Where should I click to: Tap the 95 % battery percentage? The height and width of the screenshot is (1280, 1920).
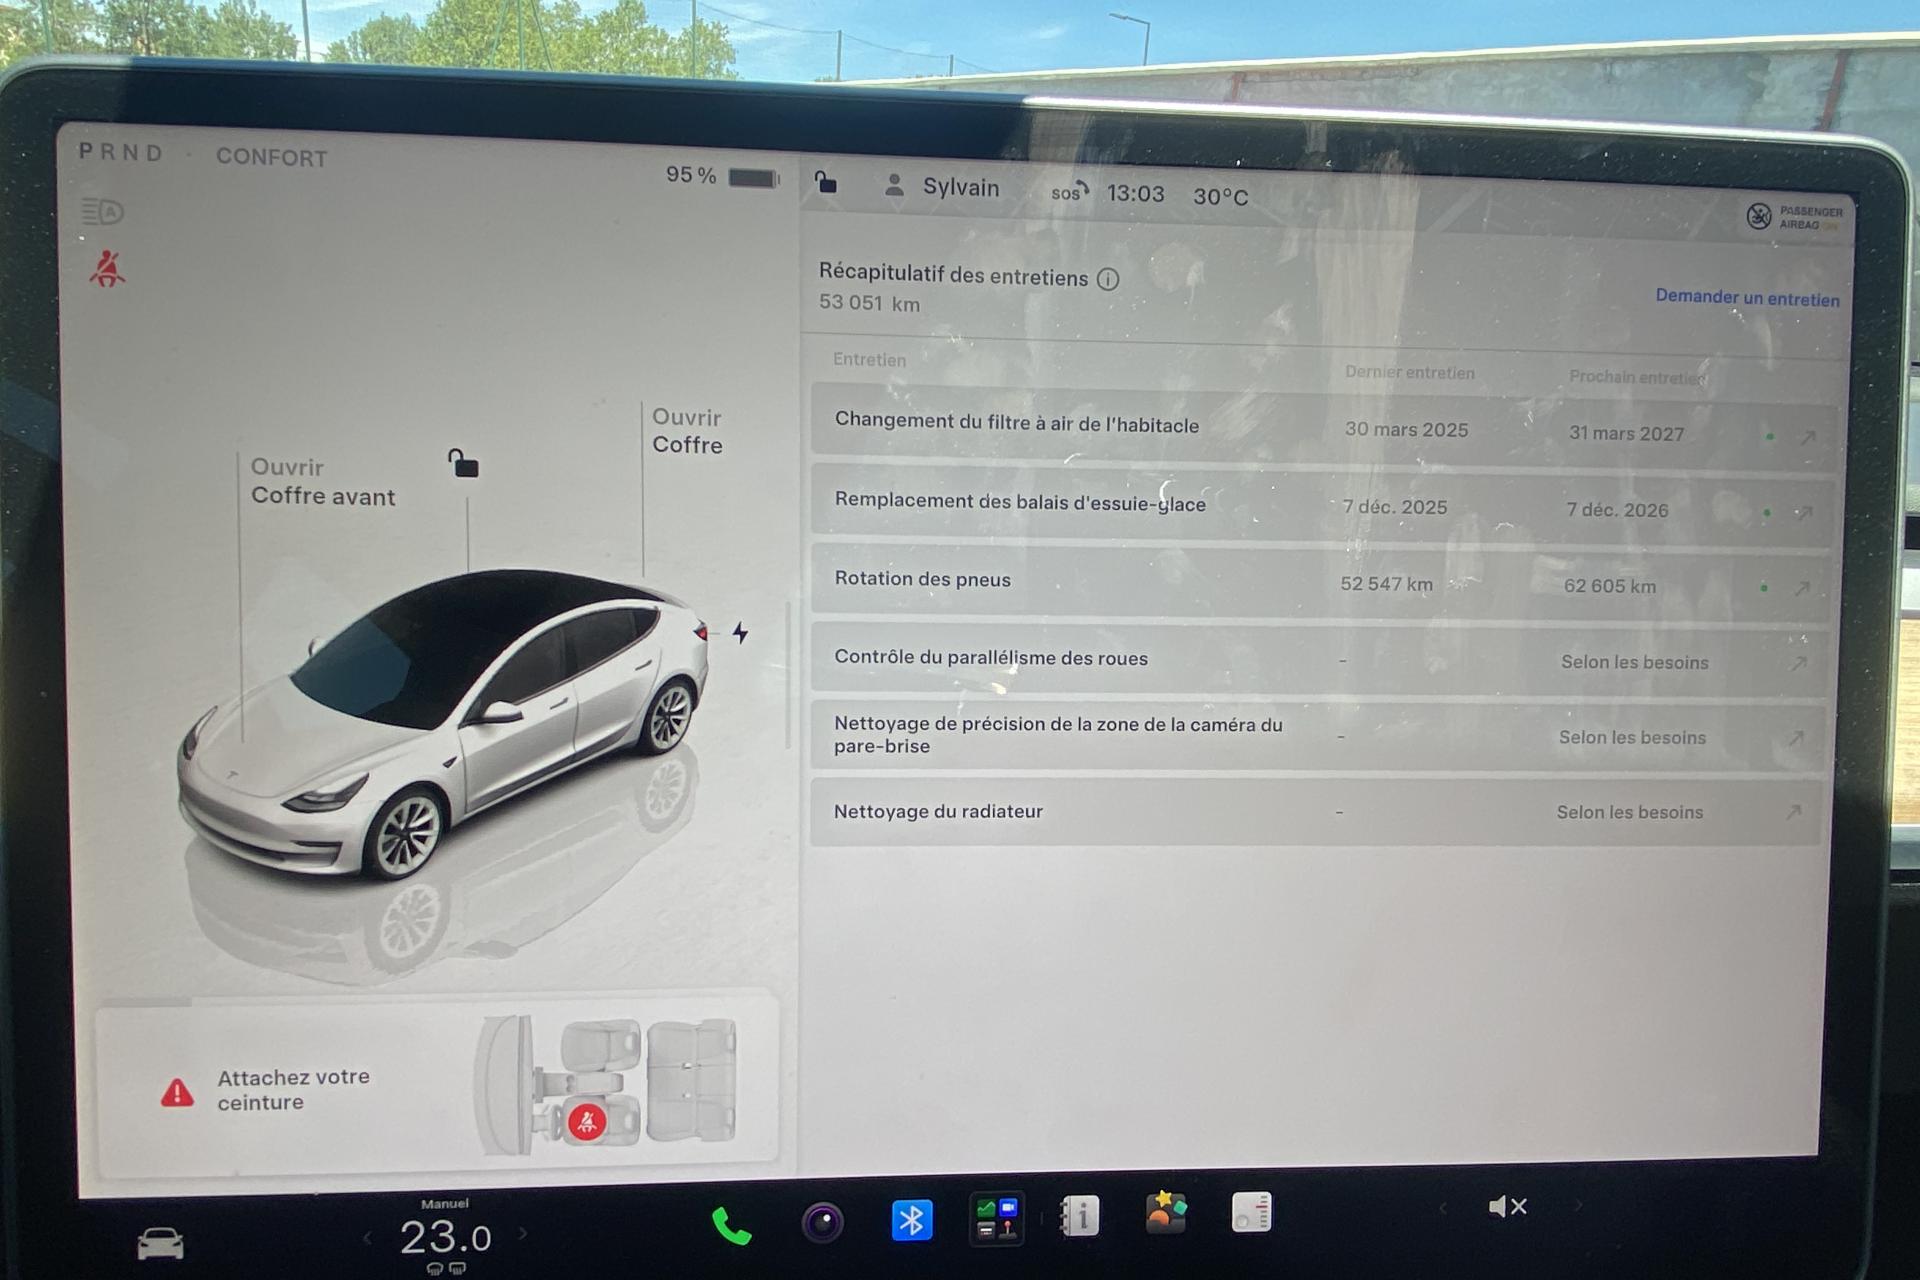click(x=691, y=175)
